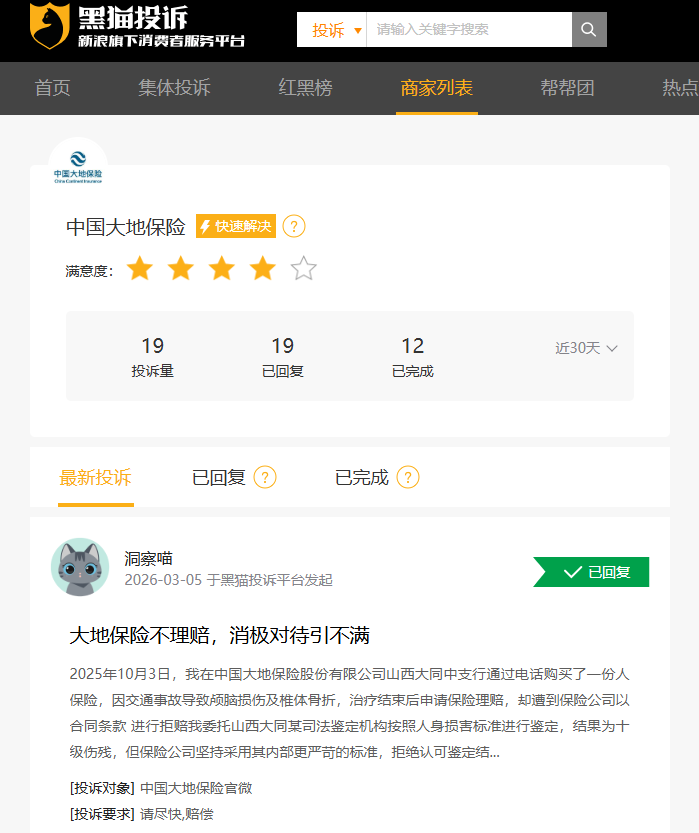The width and height of the screenshot is (699, 833).
Task: Click the first gold satisfaction star
Action: point(140,269)
